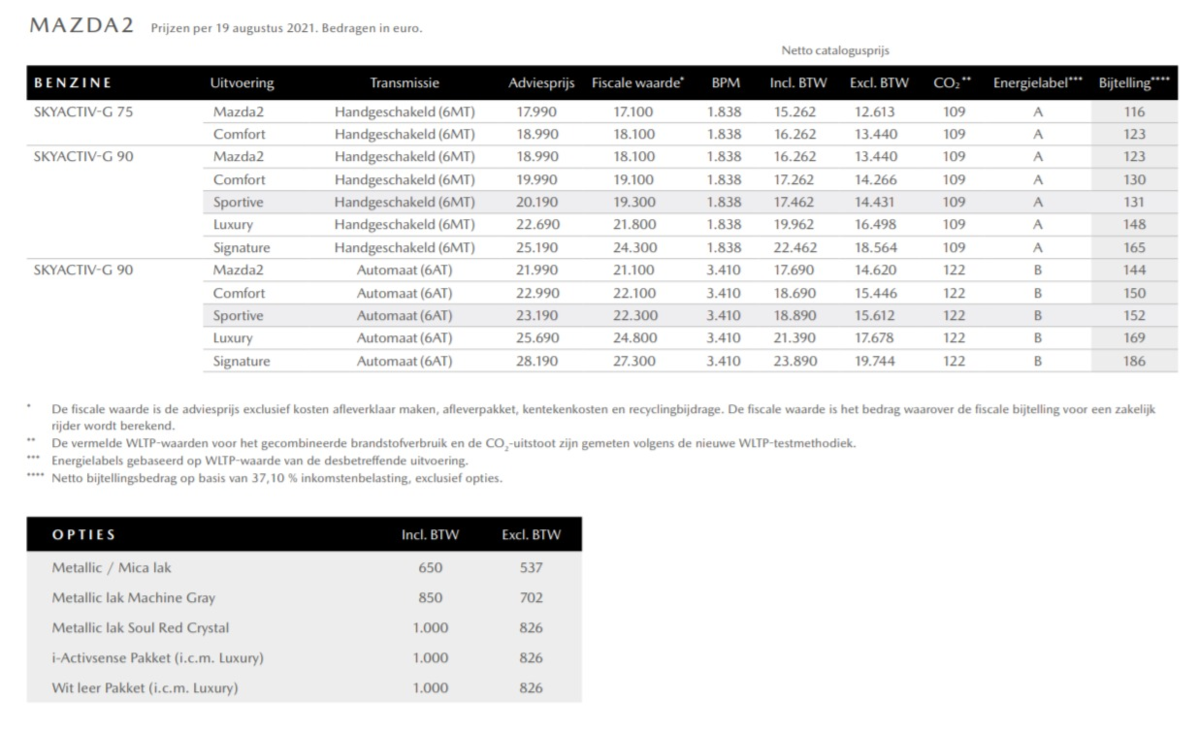The height and width of the screenshot is (733, 1200).
Task: Click Incl. BTW value 17.690
Action: [796, 270]
